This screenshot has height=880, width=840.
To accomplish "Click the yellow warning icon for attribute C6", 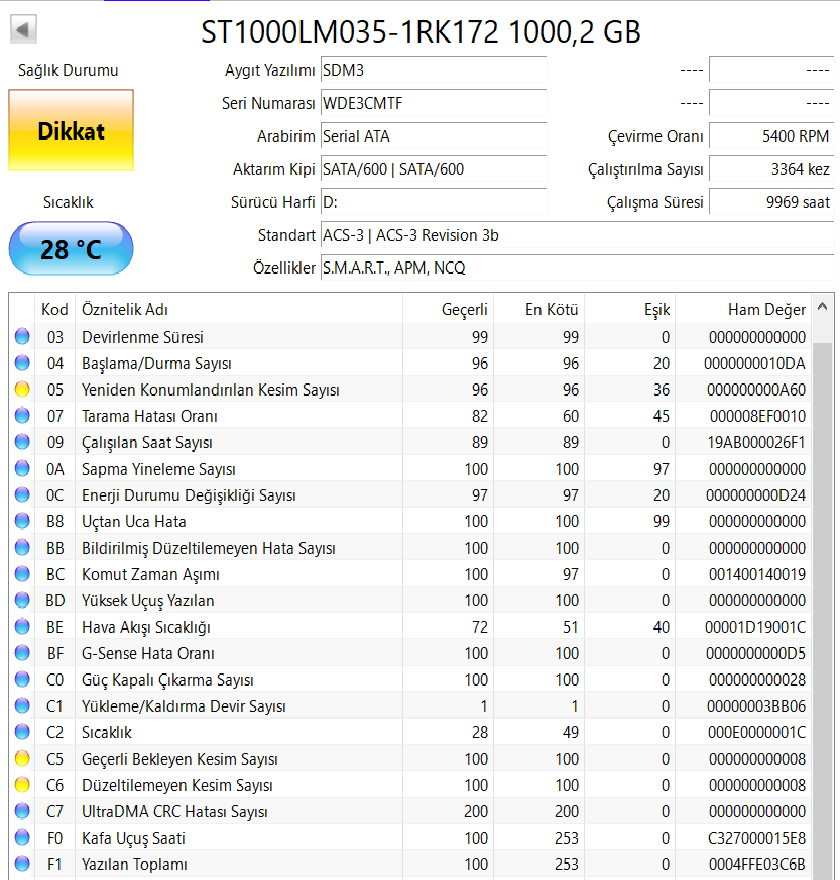I will point(22,785).
